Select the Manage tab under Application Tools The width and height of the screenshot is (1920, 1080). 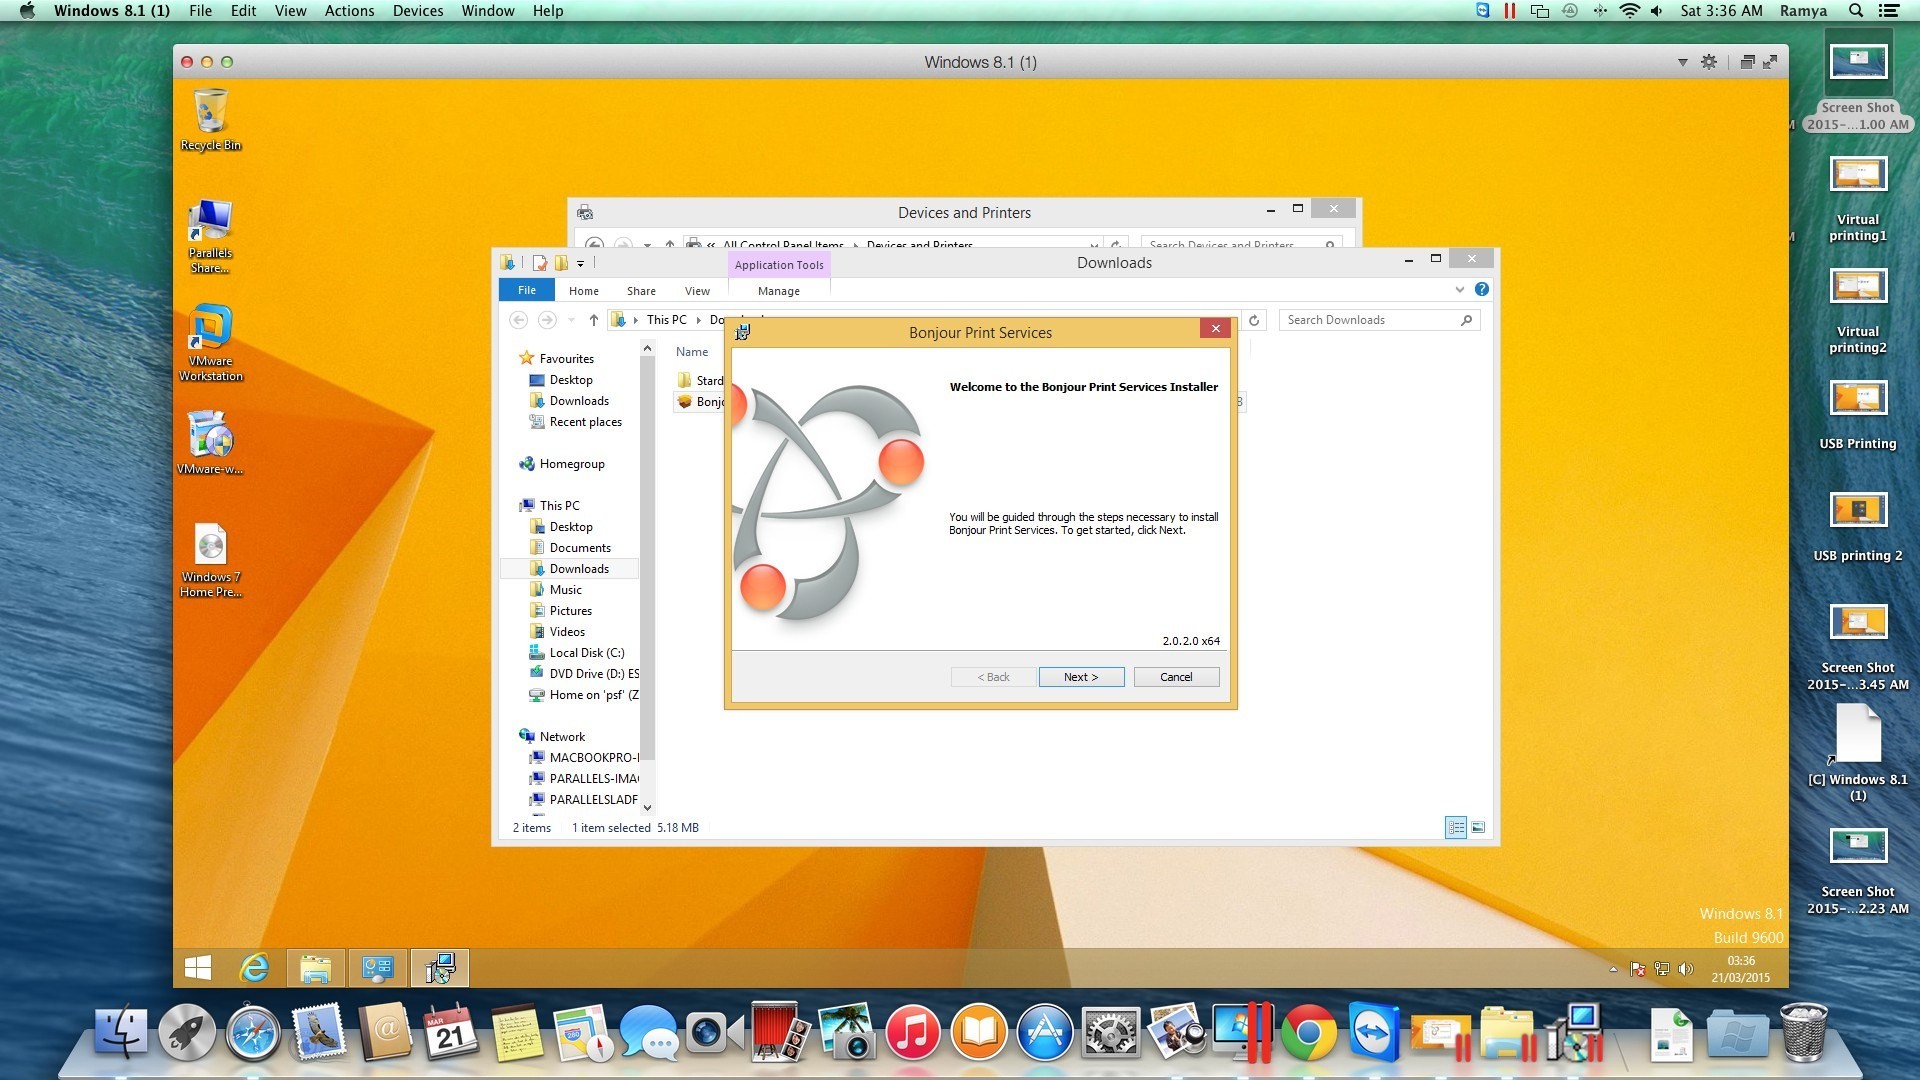[x=778, y=291]
